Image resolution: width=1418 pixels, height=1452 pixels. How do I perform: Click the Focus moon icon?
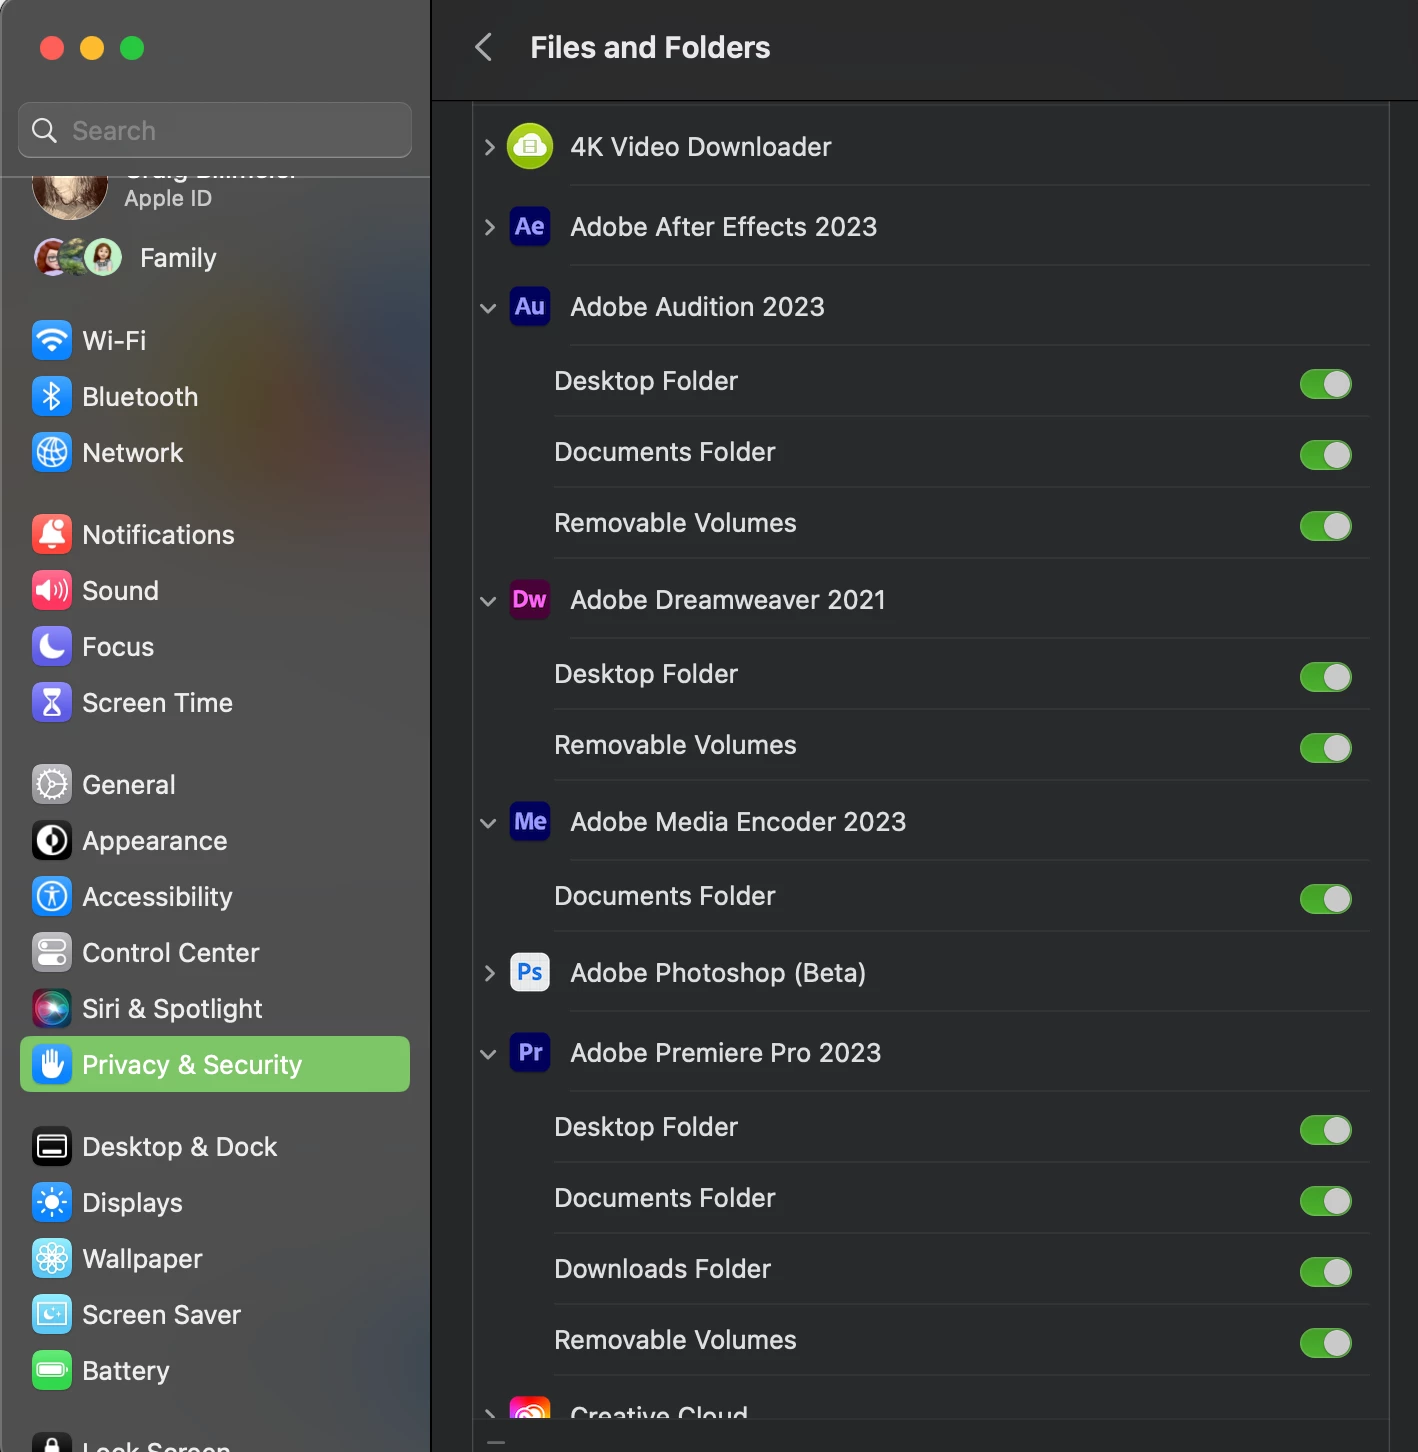point(52,646)
